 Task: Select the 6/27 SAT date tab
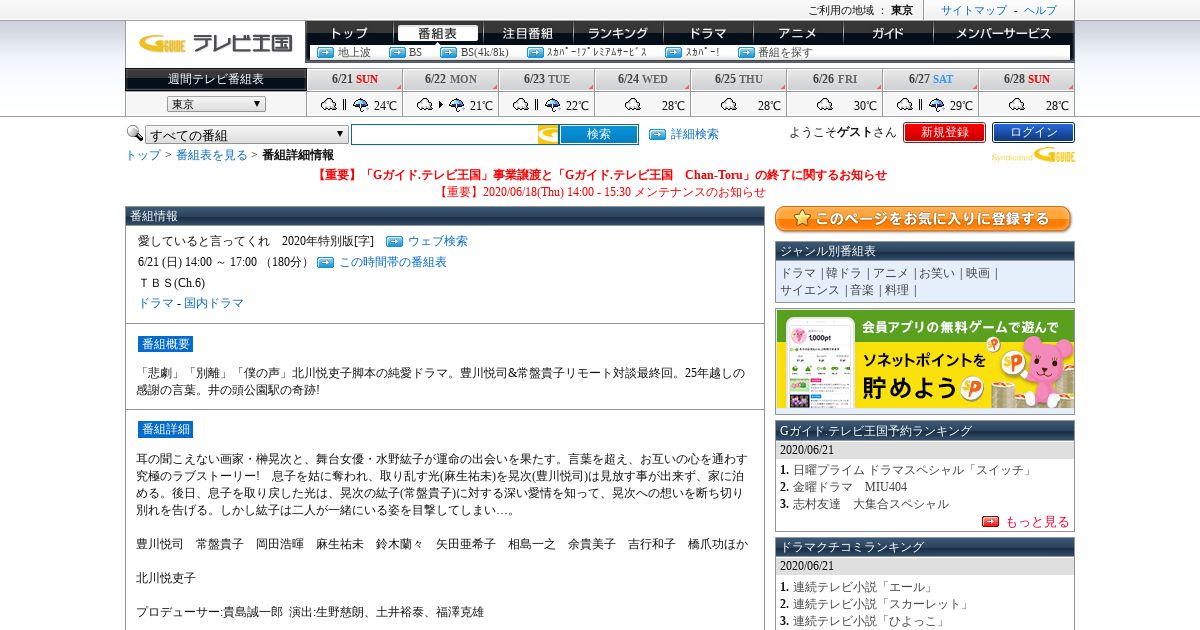(931, 79)
